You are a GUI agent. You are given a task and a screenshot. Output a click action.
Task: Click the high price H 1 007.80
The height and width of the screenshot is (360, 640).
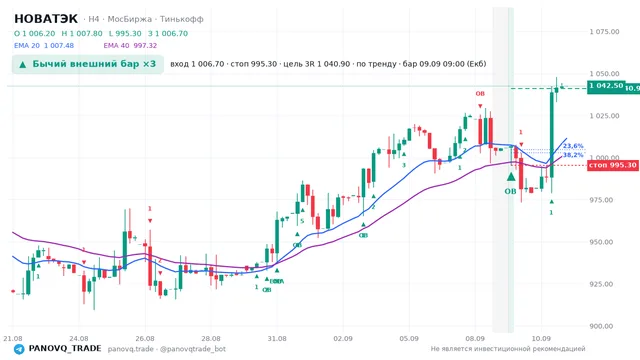(82, 33)
